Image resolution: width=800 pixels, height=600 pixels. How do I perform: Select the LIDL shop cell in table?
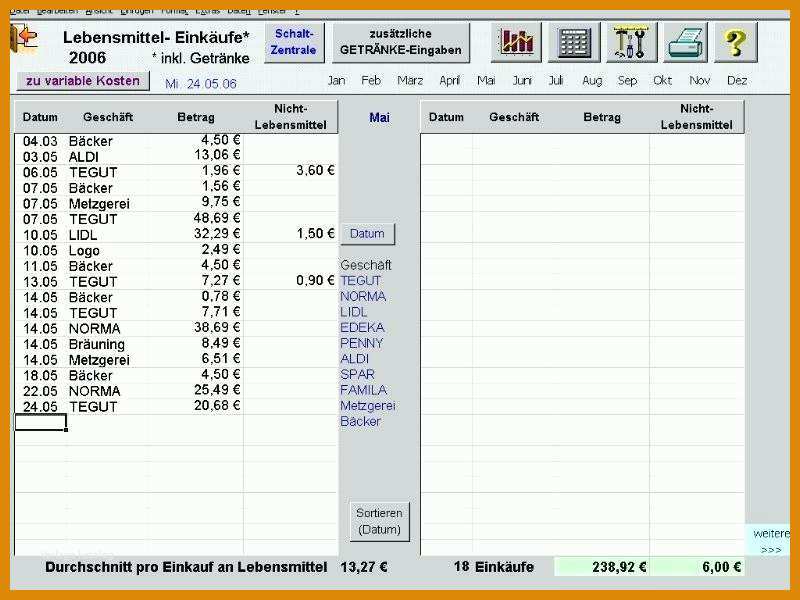[x=108, y=235]
